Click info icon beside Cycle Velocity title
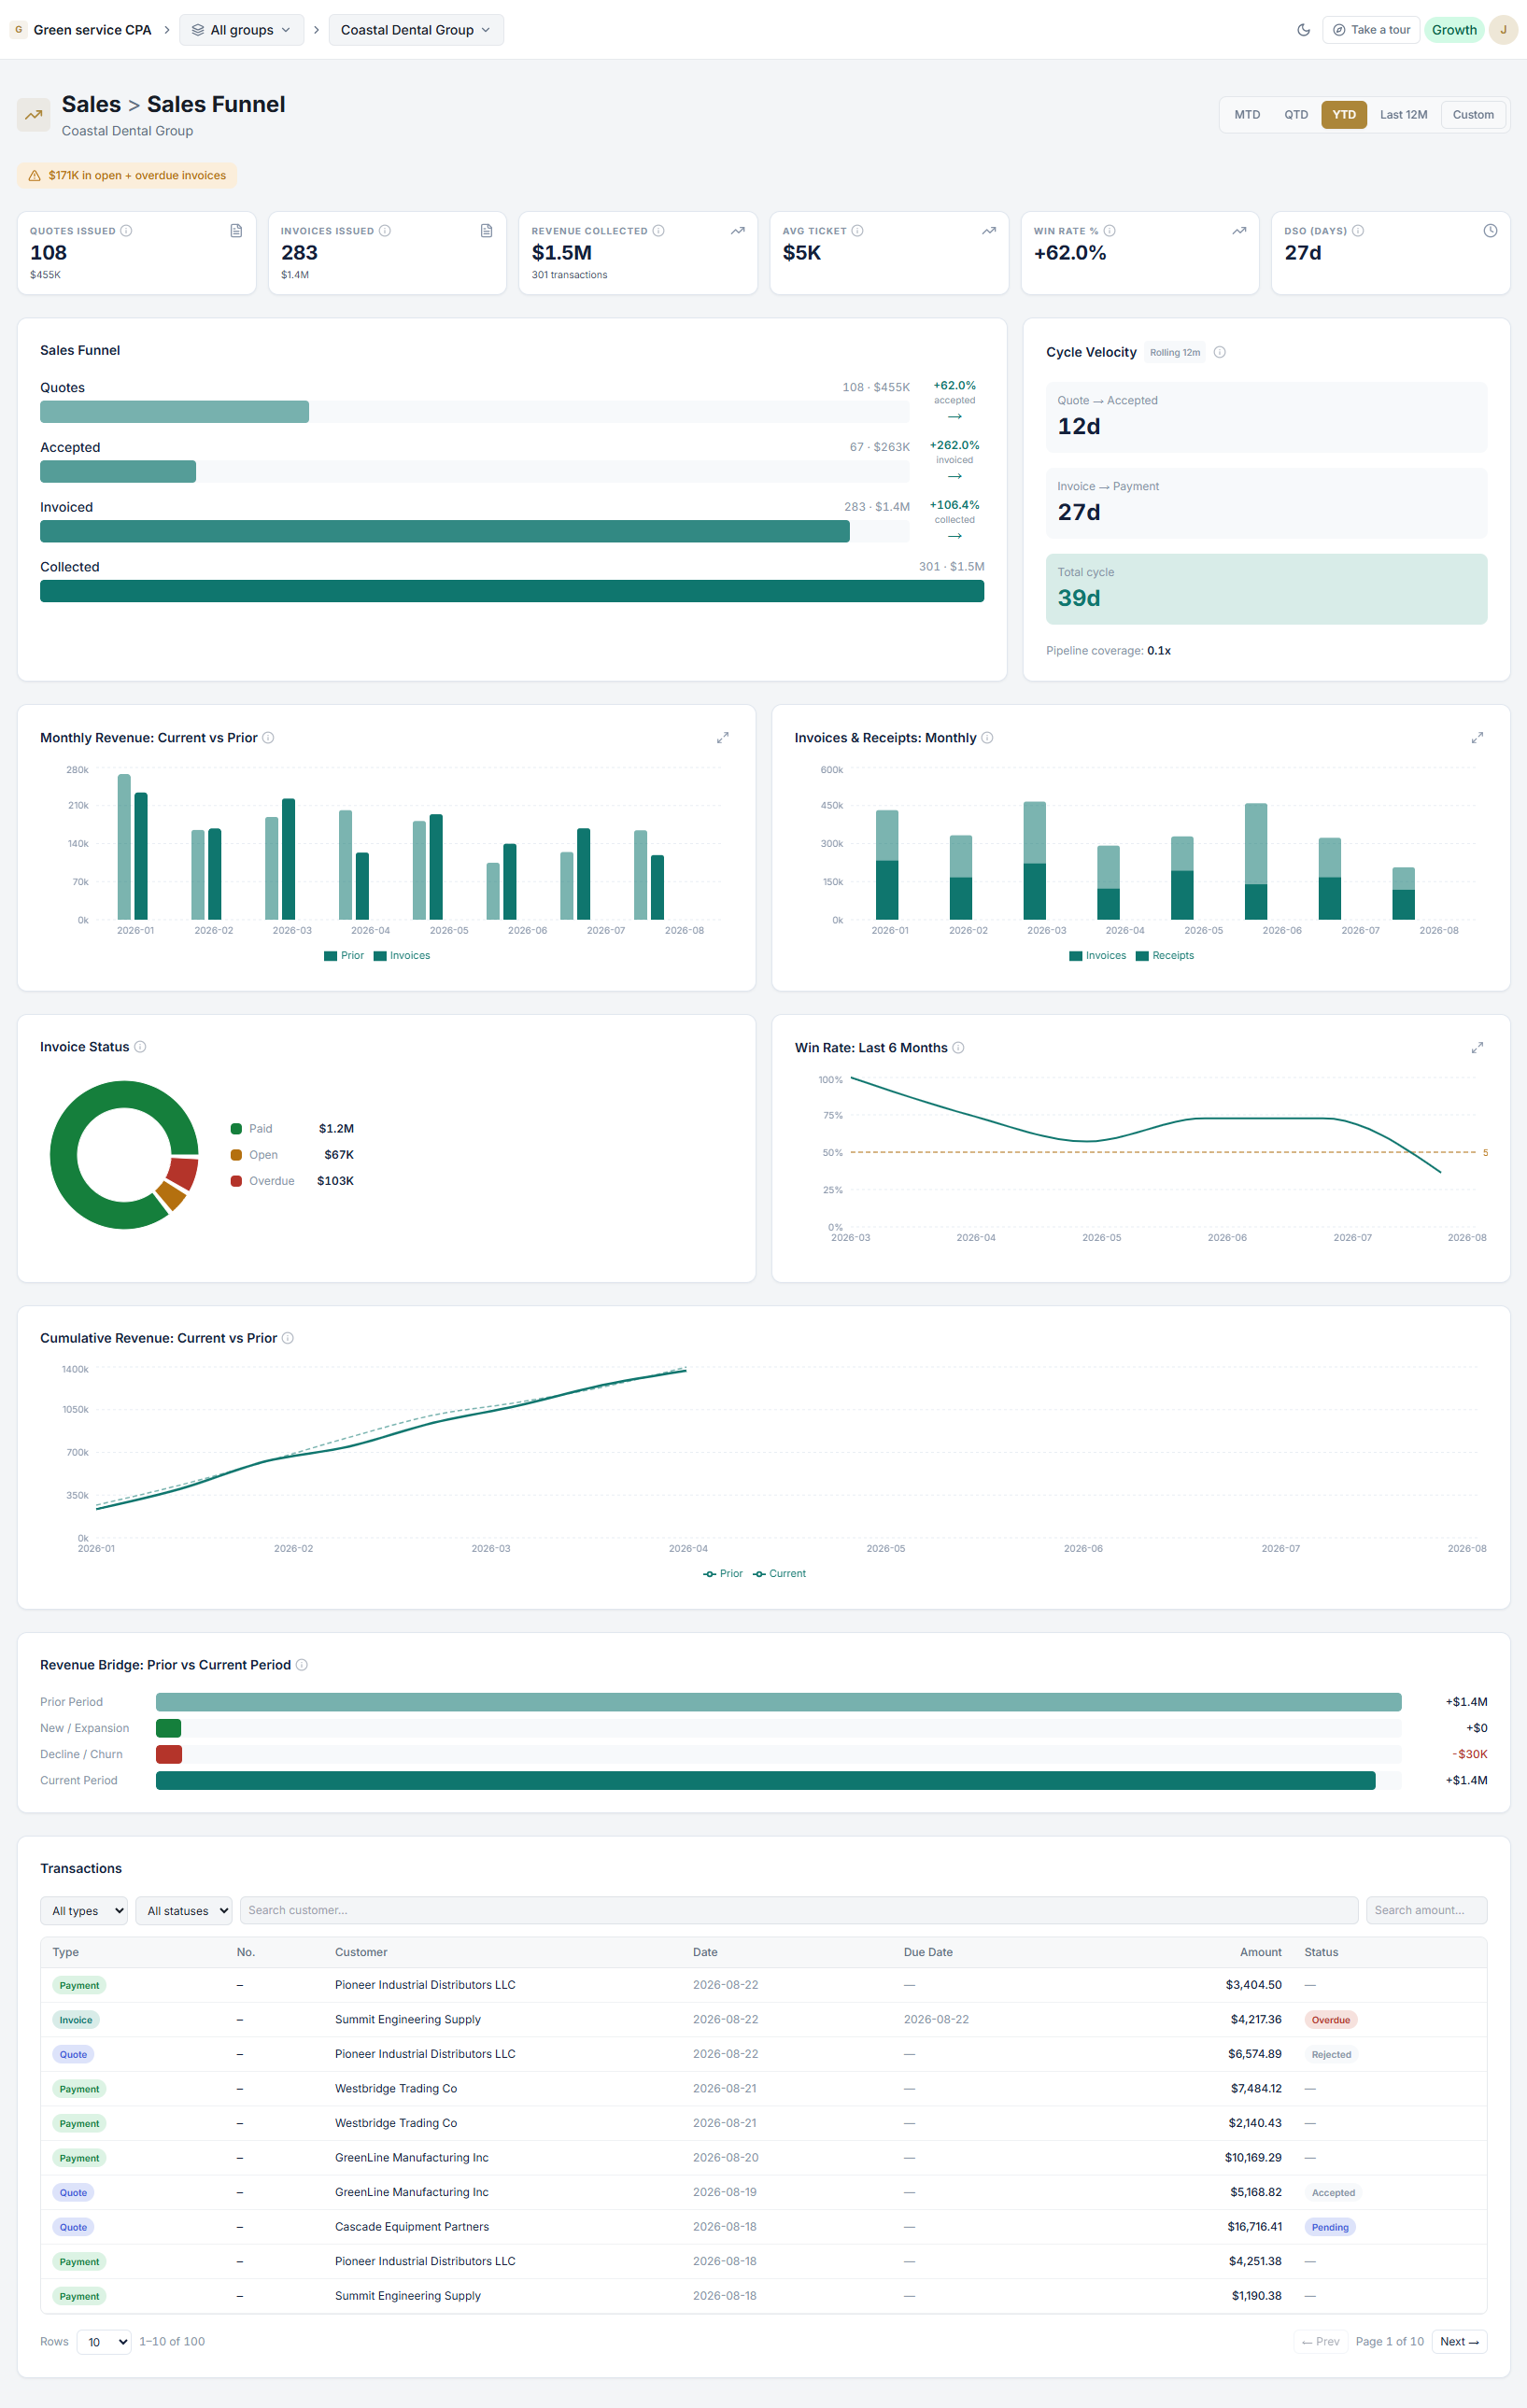Viewport: 1527px width, 2408px height. point(1219,352)
